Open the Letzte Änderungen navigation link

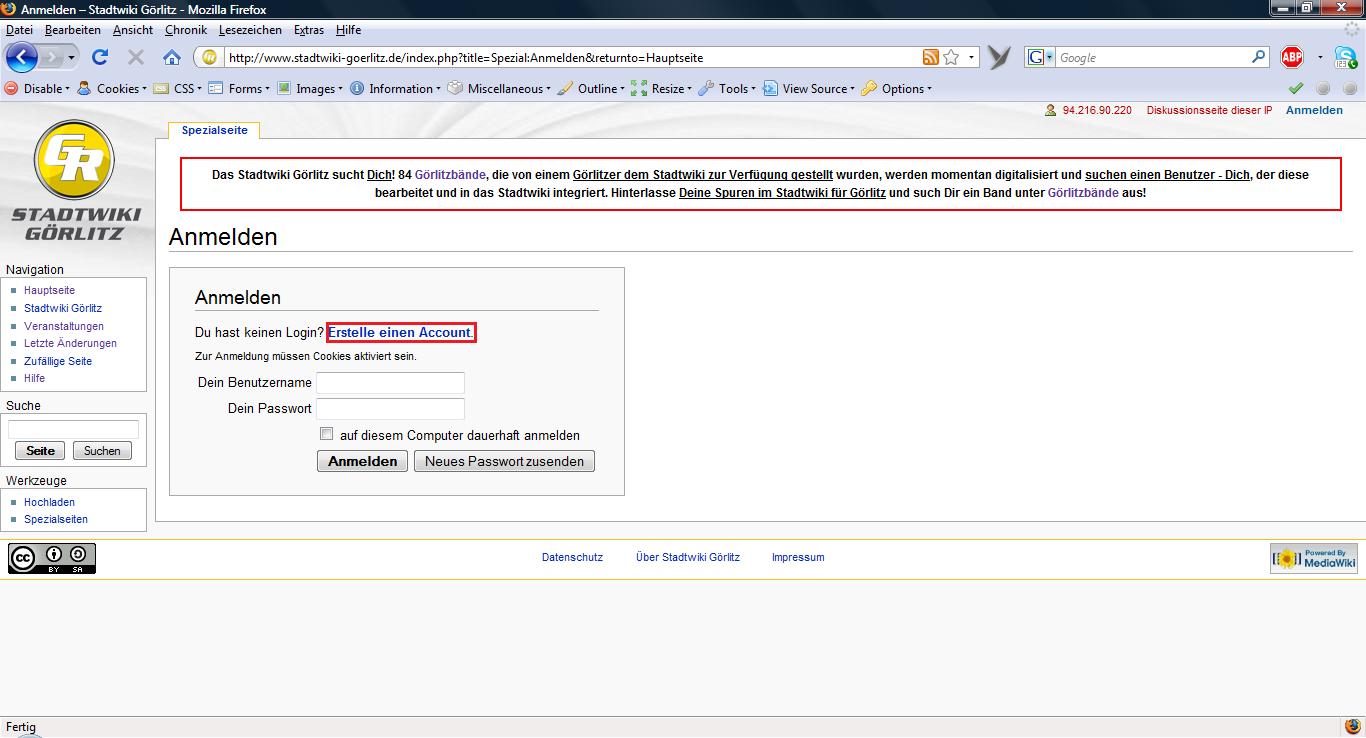pyautogui.click(x=70, y=343)
